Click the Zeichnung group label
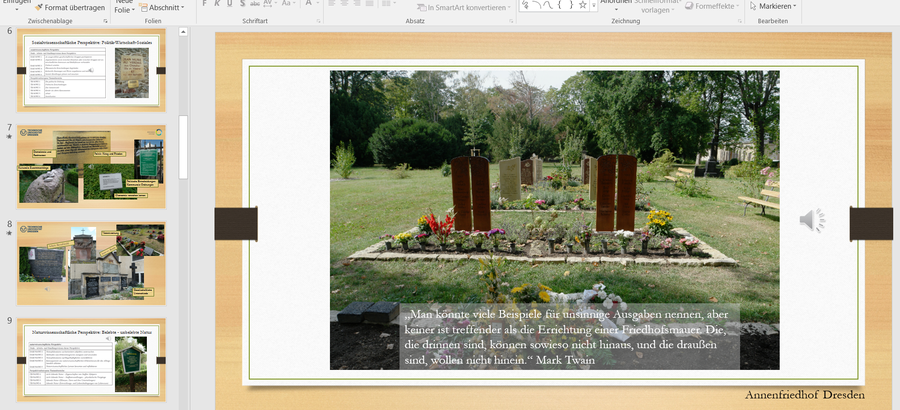The height and width of the screenshot is (410, 900). tap(625, 21)
